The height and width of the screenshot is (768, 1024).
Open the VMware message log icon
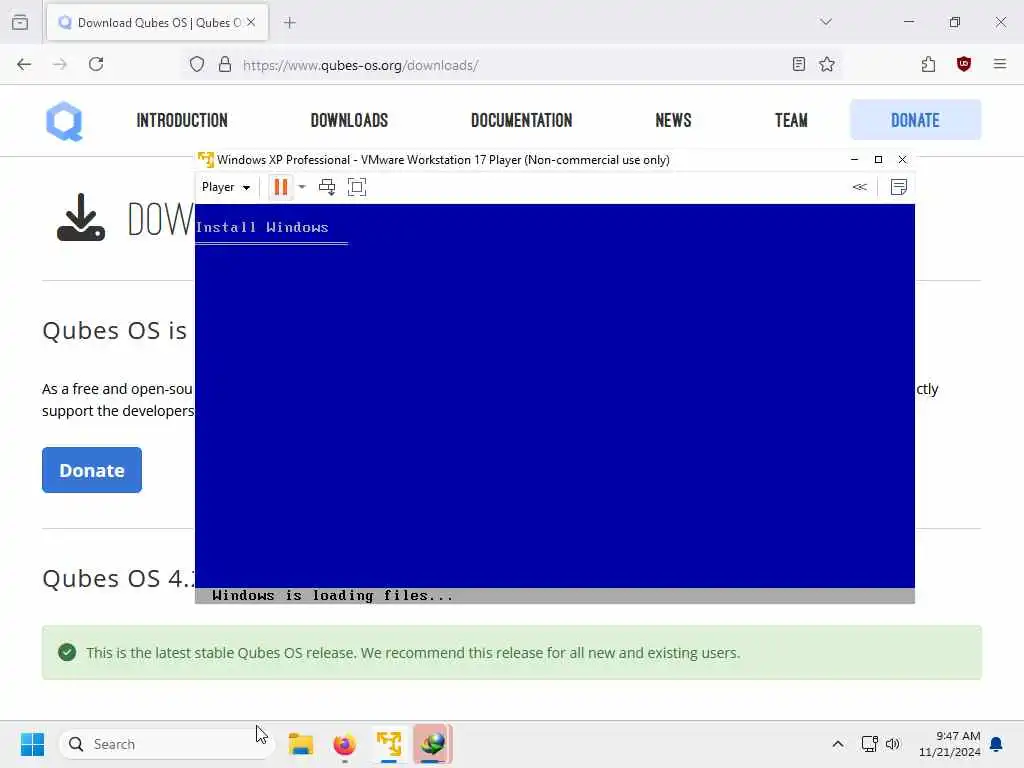click(x=899, y=187)
